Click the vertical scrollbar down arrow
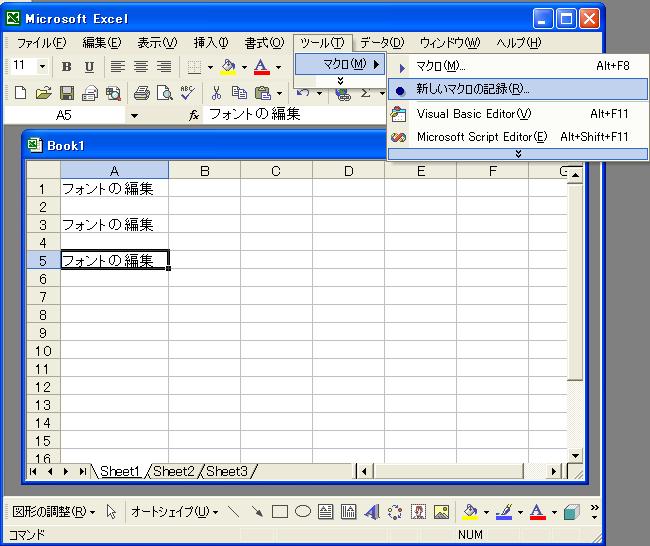 point(575,456)
